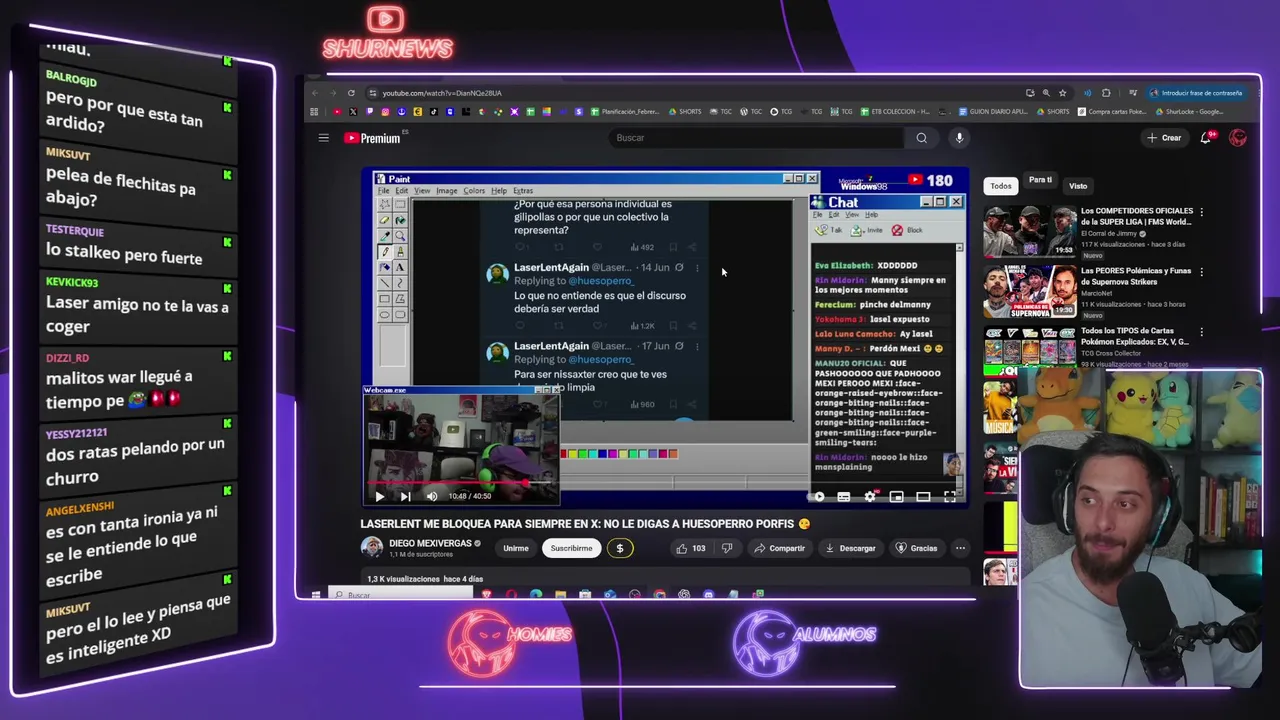The height and width of the screenshot is (720, 1280).
Task: Open the Compra cartas Poke bookmark
Action: click(x=1113, y=112)
